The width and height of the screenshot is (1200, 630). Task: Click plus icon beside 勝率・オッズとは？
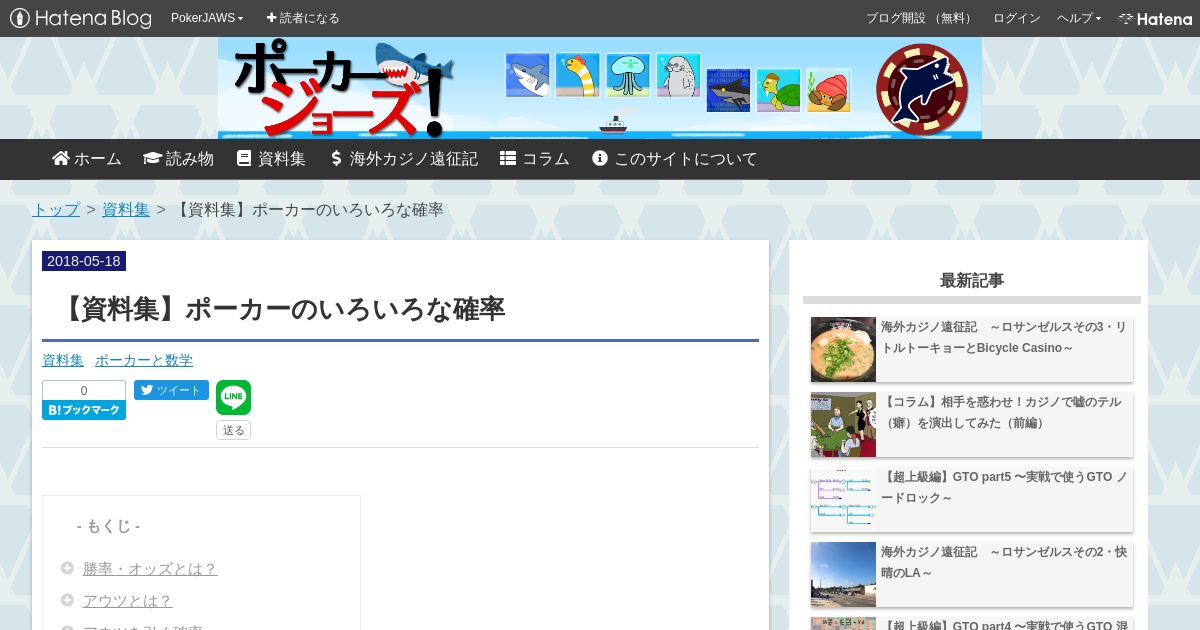coord(67,568)
